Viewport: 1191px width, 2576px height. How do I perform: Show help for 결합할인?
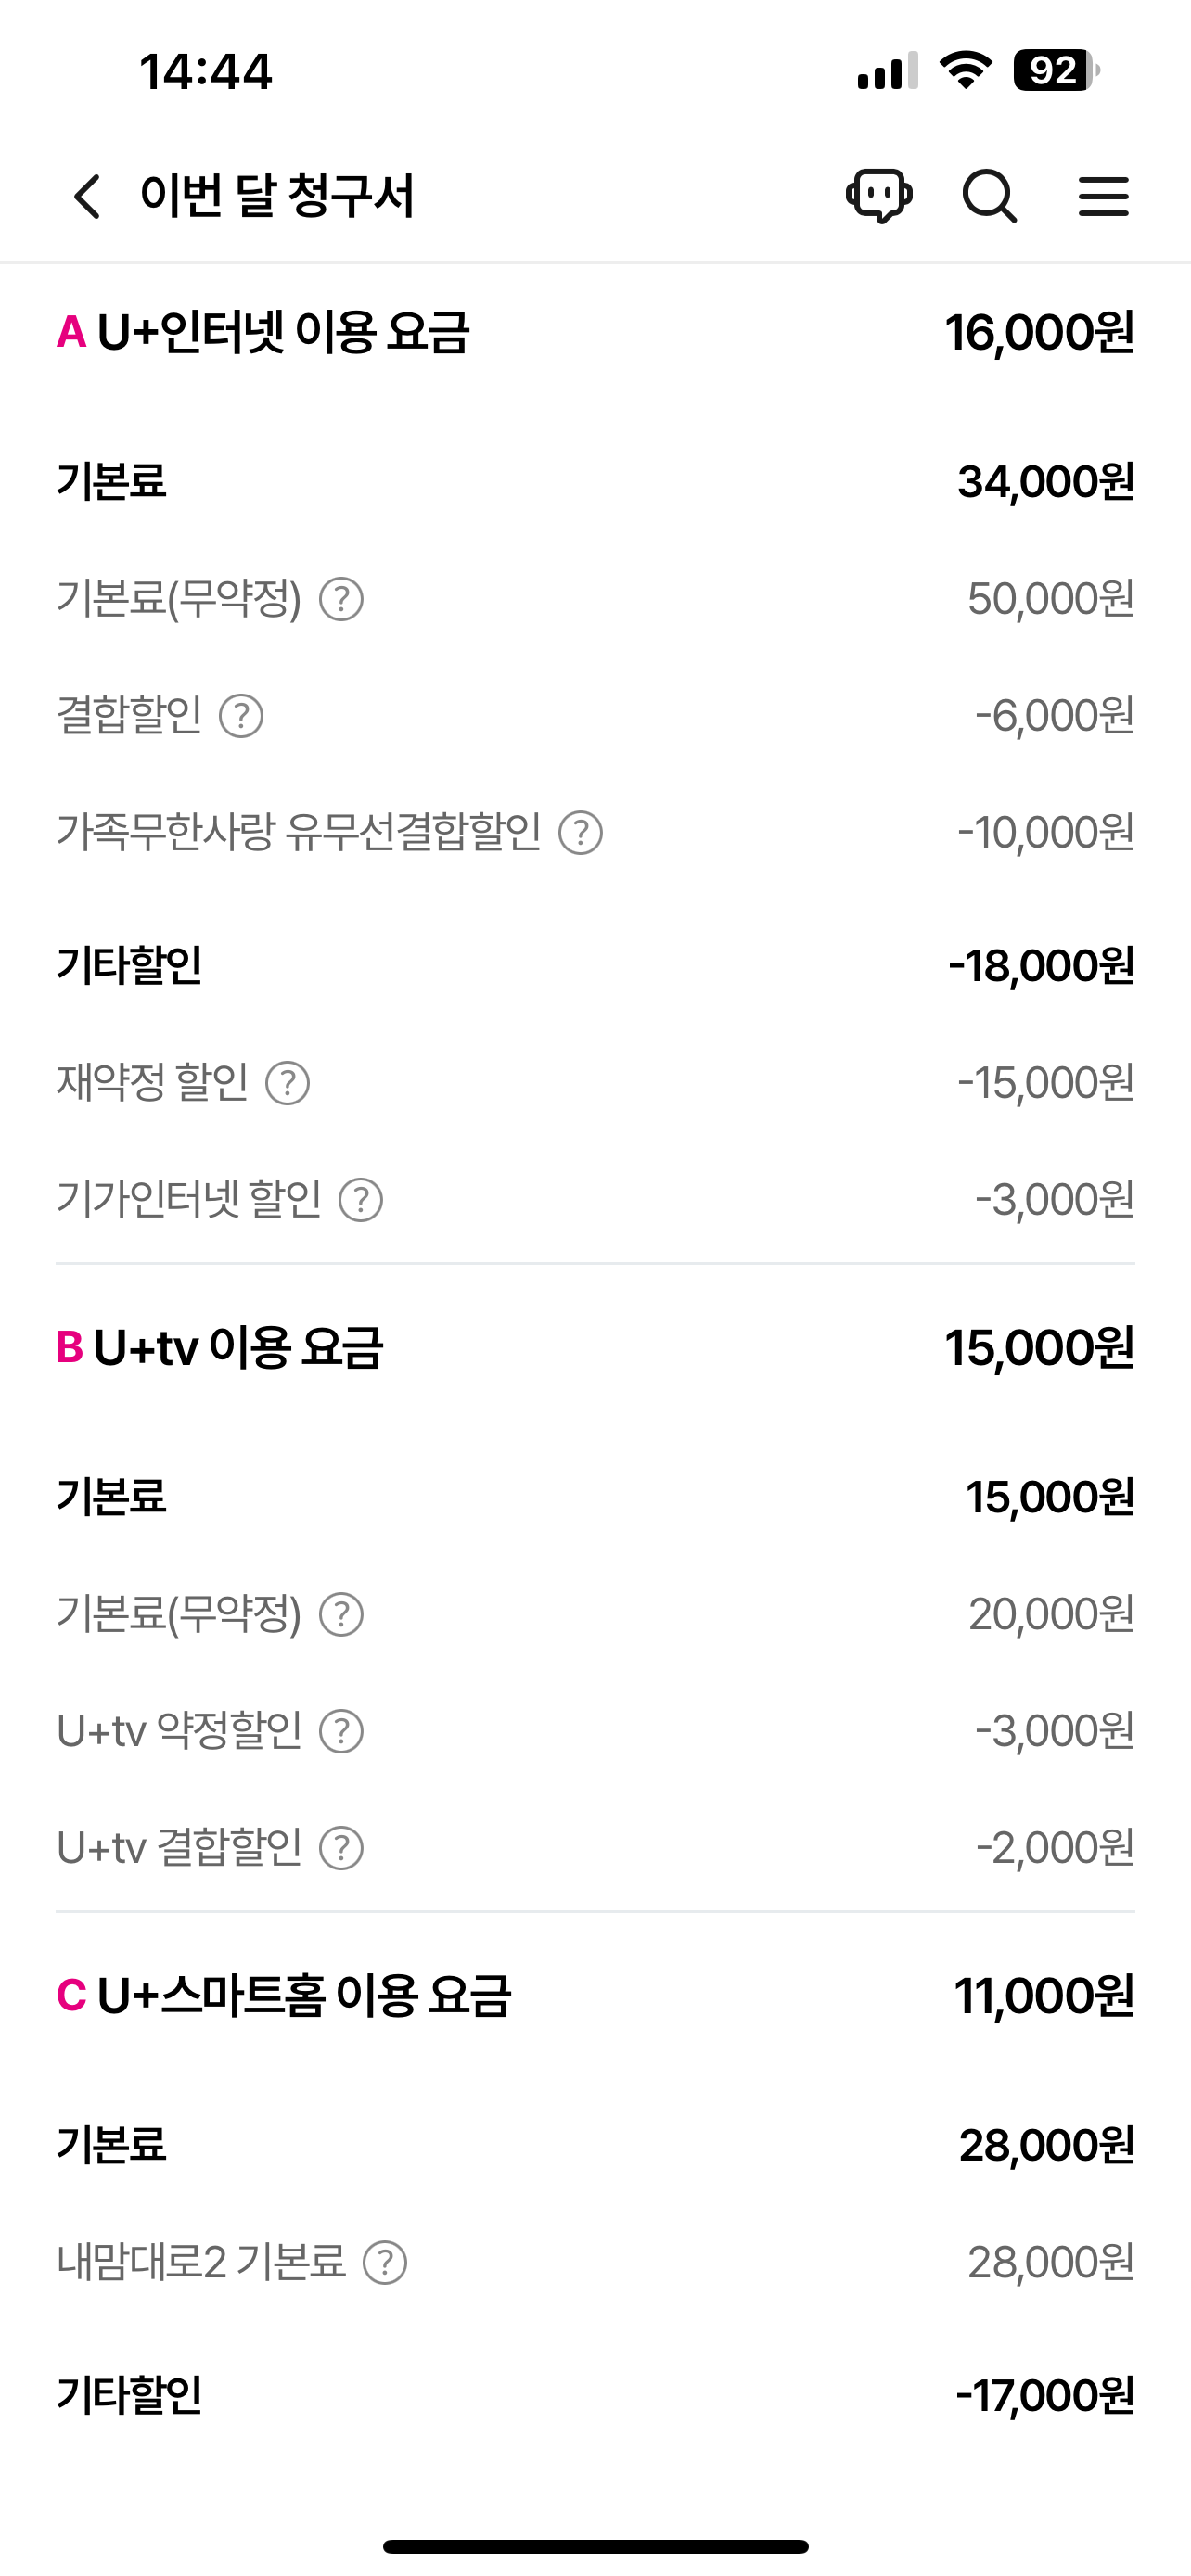(x=241, y=716)
